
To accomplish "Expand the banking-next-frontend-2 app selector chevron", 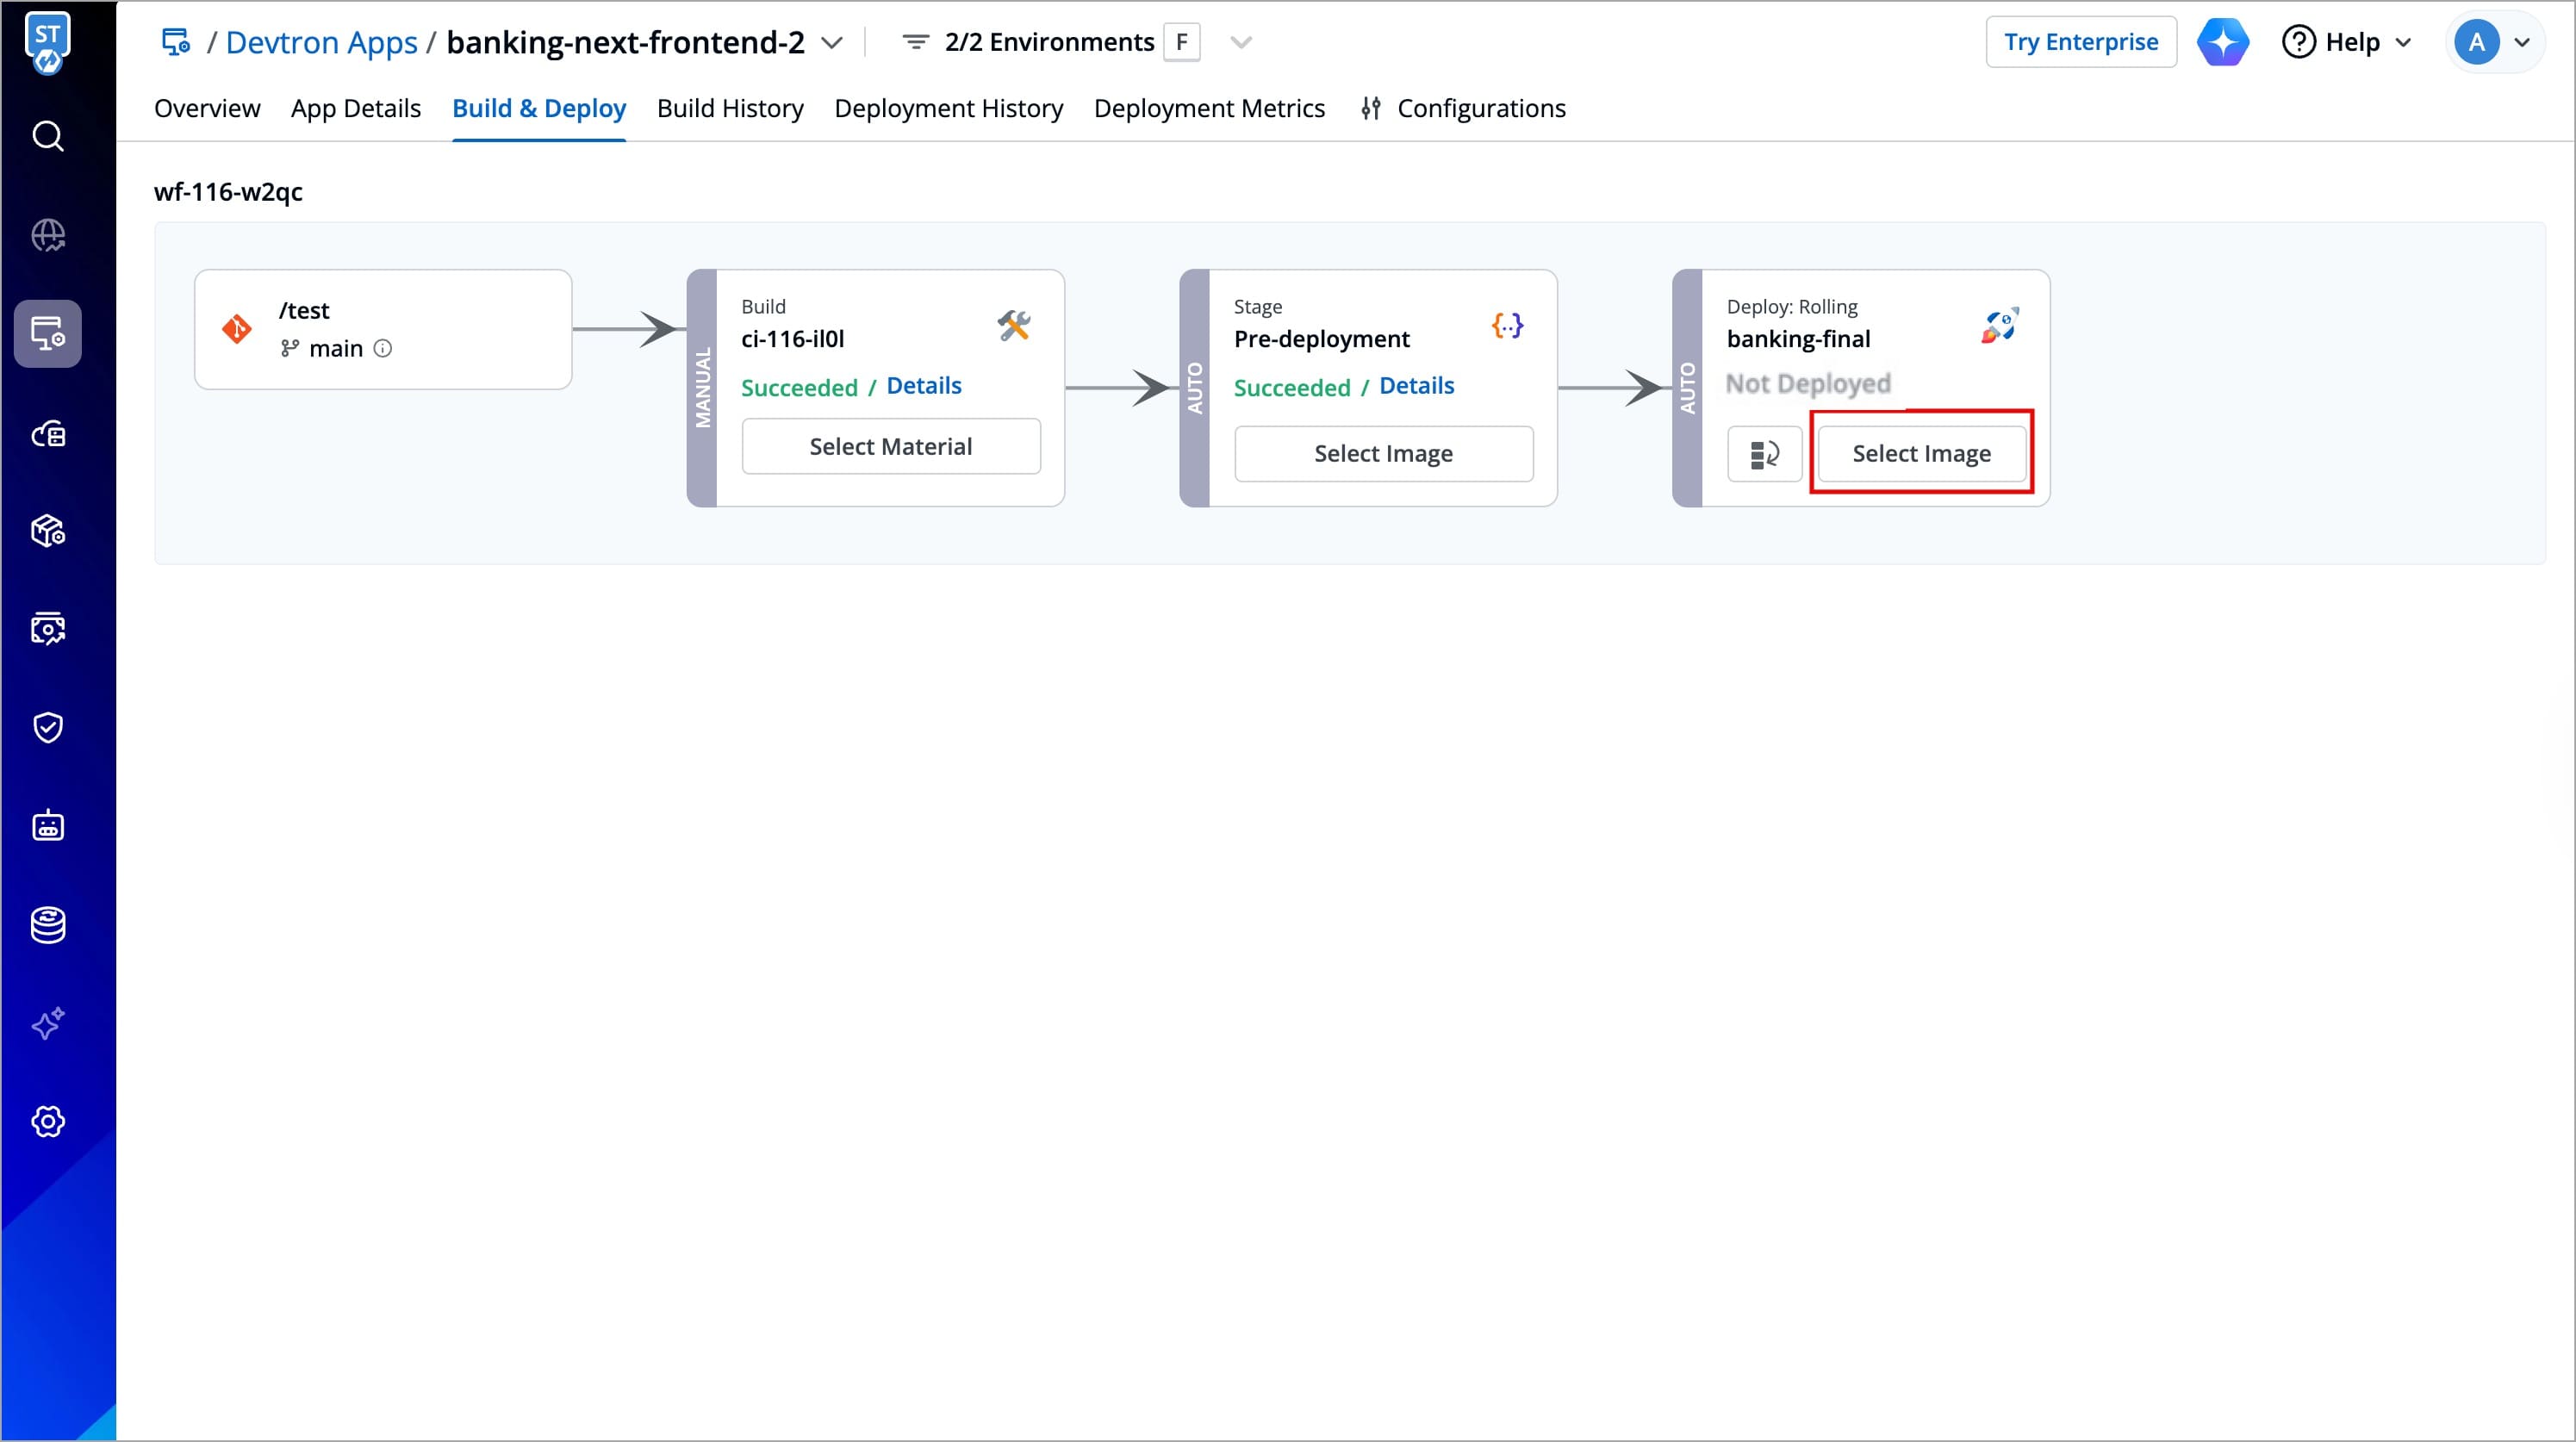I will 831,43.
